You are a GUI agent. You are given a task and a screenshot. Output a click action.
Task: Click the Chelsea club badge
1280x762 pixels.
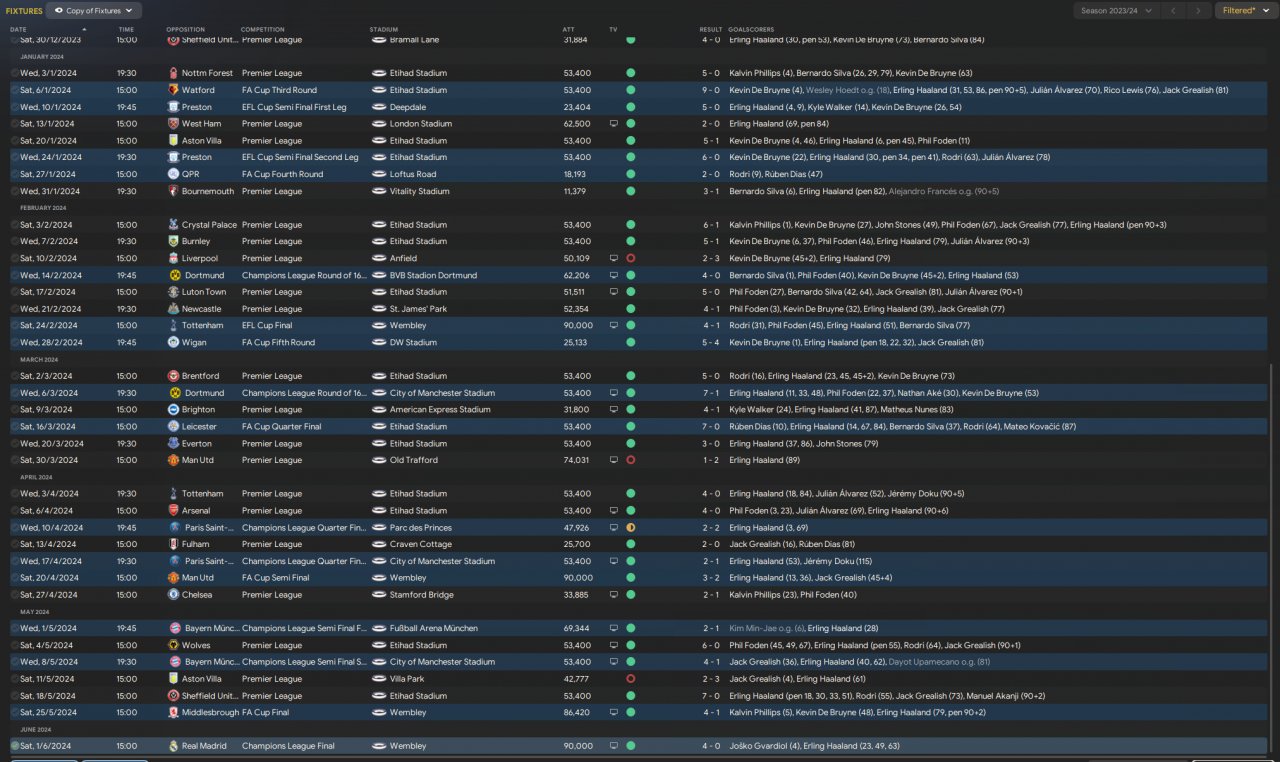click(x=174, y=595)
